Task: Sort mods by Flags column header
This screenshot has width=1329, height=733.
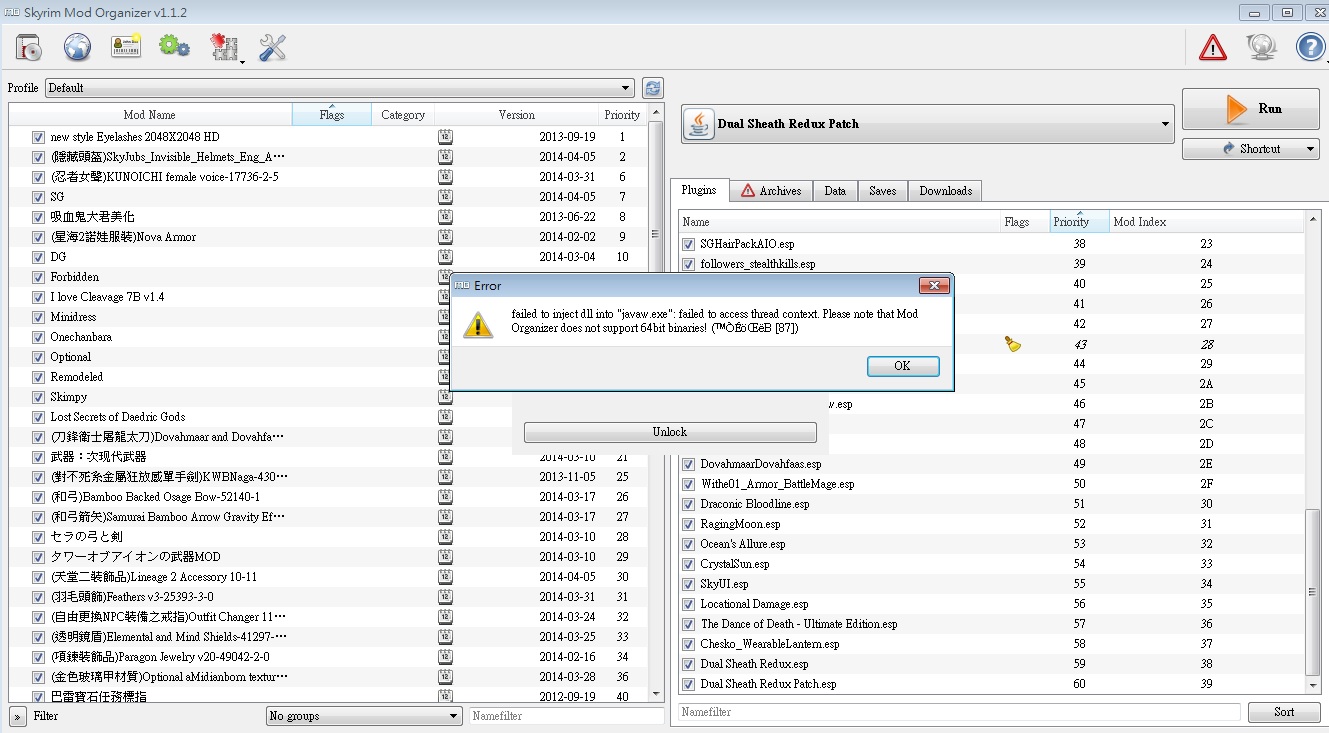Action: coord(332,115)
